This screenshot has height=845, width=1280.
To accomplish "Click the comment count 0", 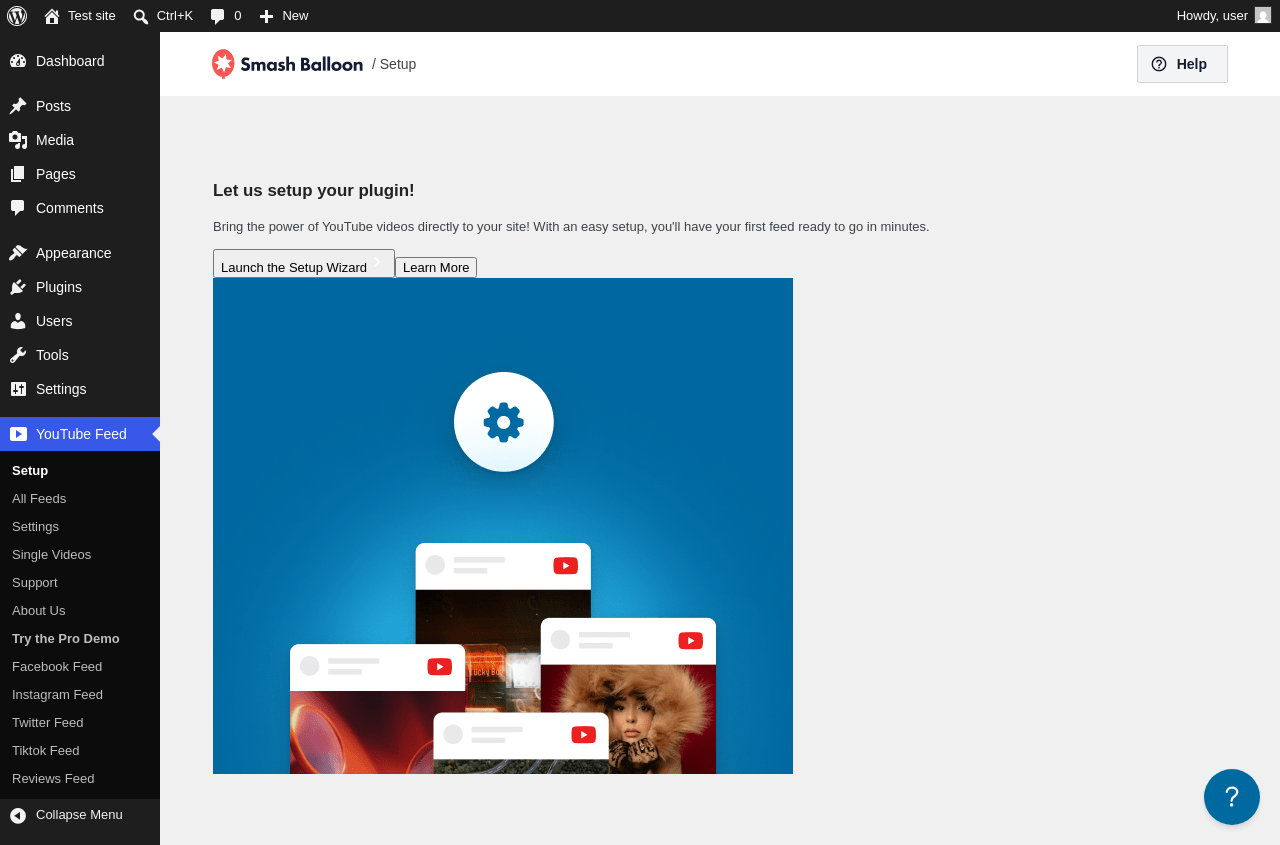I will (x=238, y=16).
